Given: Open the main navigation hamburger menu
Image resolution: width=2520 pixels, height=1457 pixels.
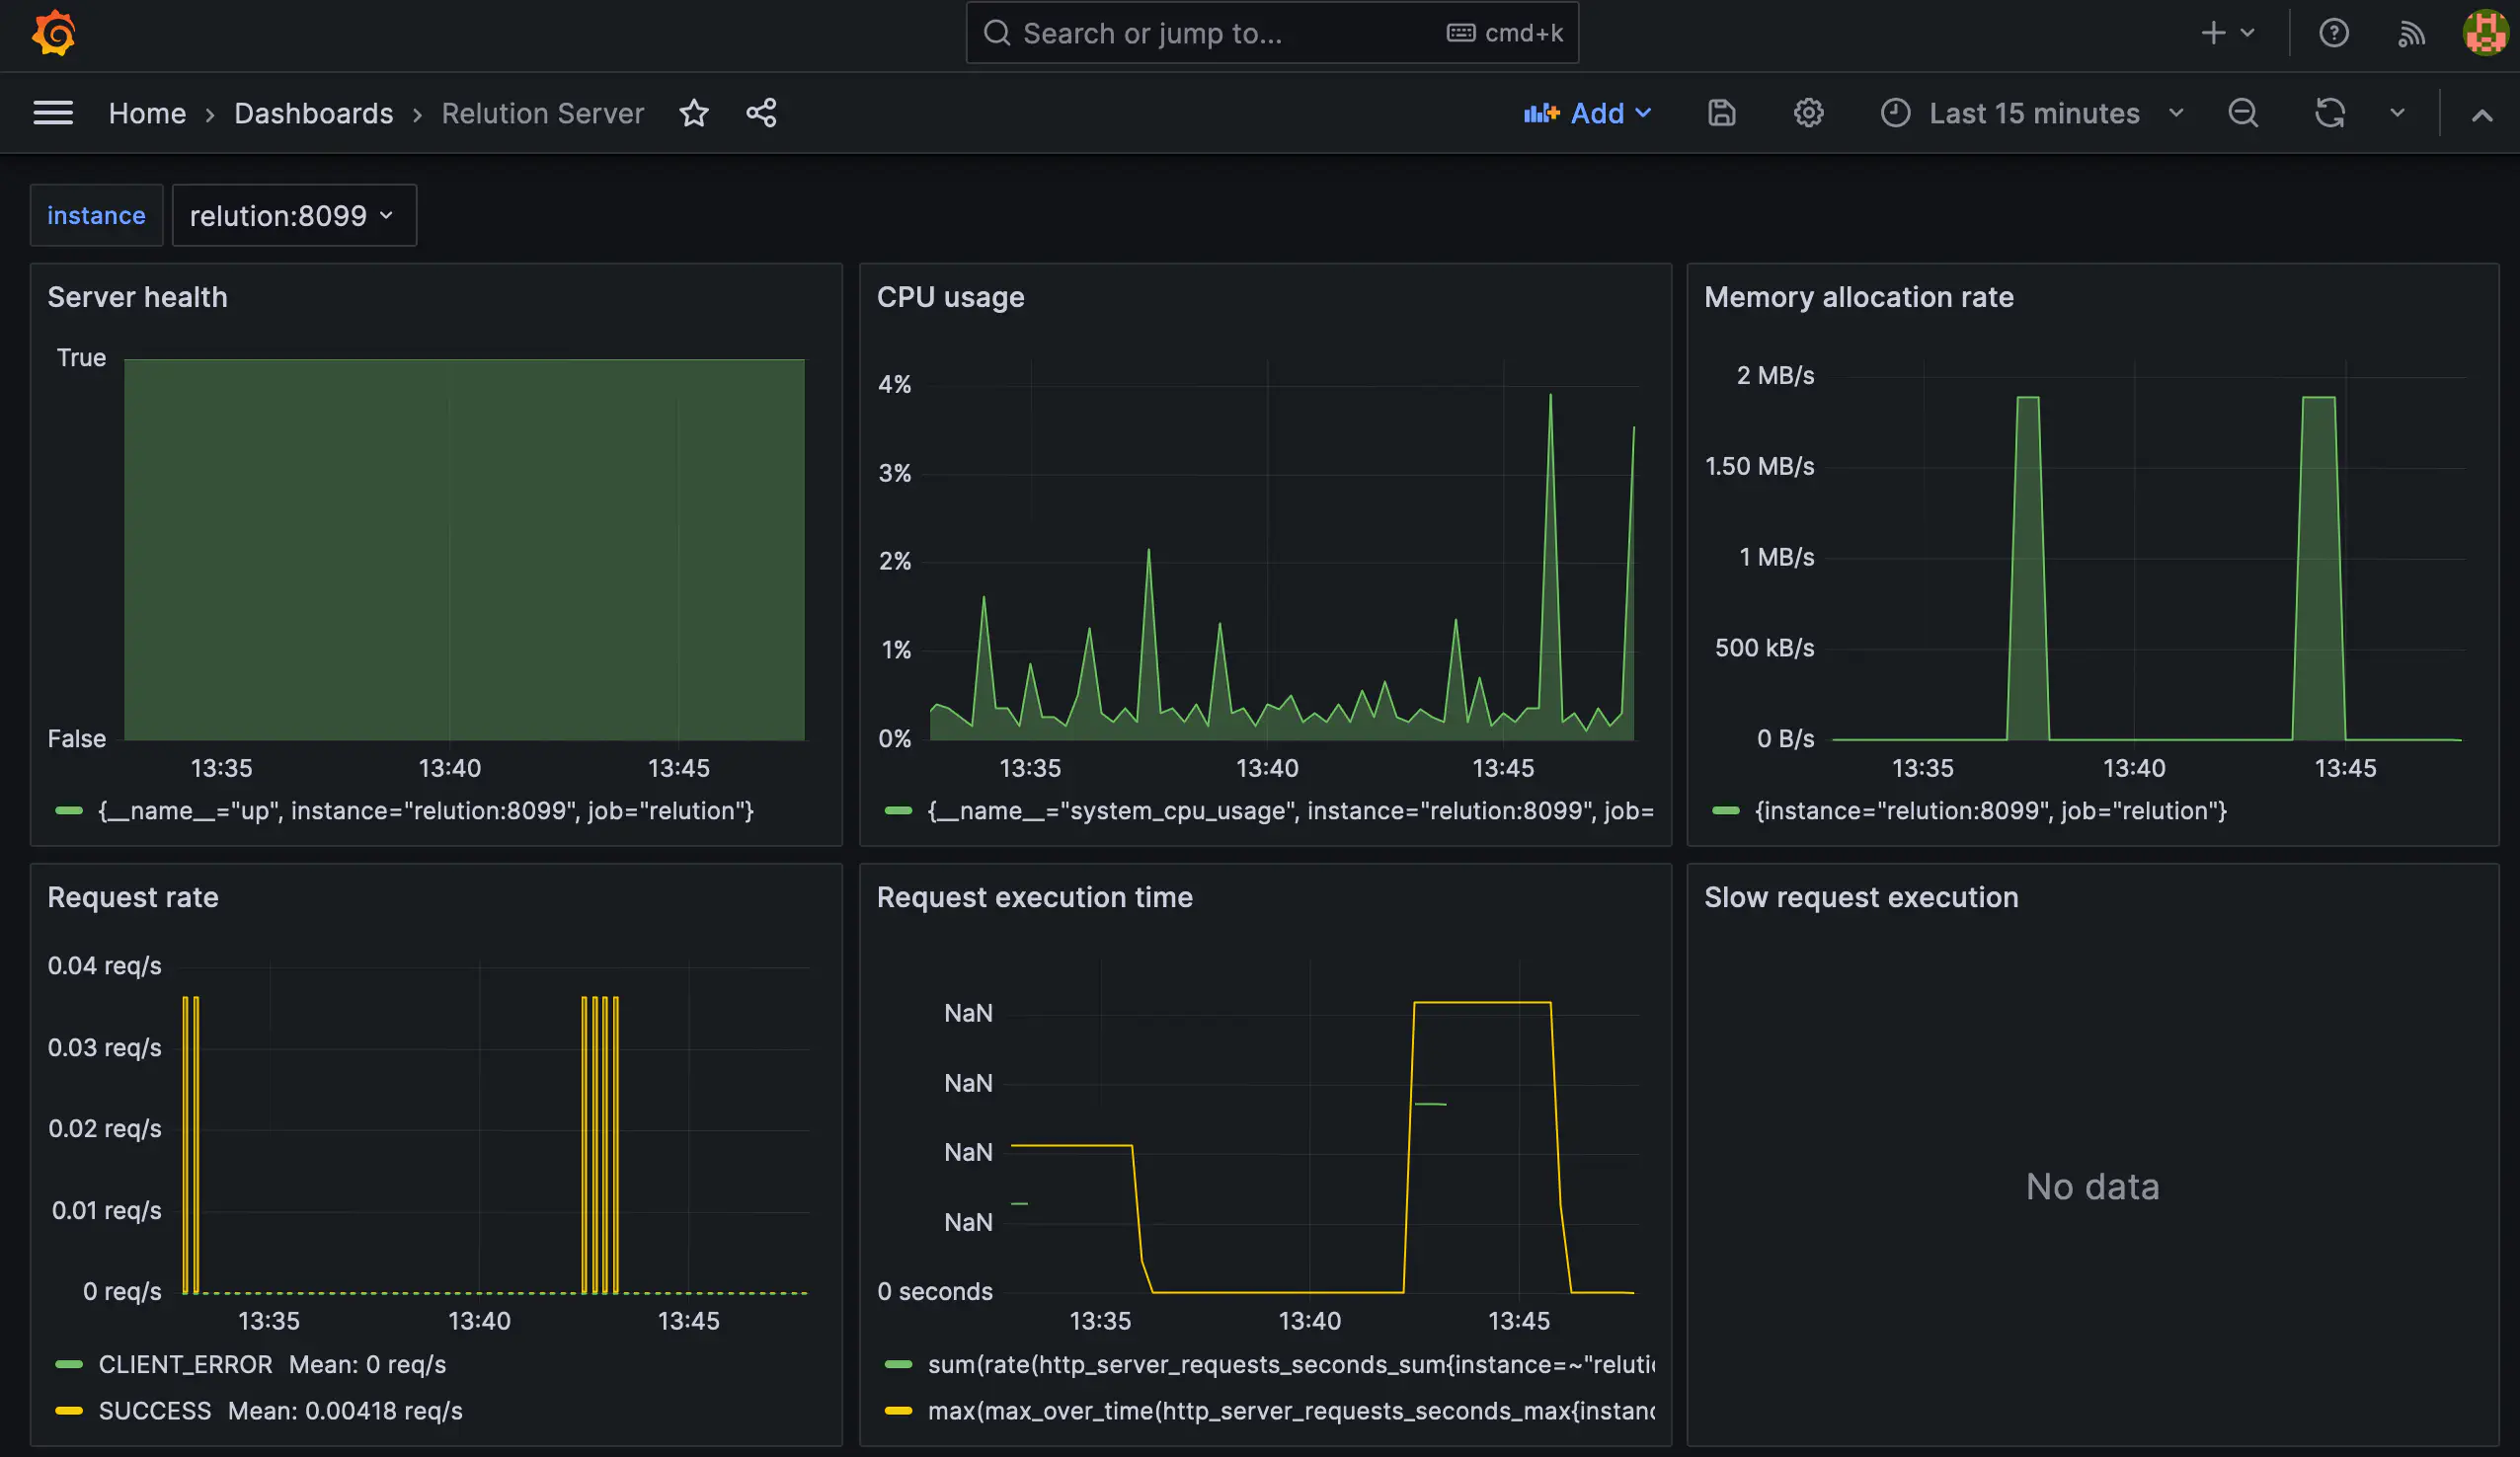Looking at the screenshot, I should tap(53, 113).
